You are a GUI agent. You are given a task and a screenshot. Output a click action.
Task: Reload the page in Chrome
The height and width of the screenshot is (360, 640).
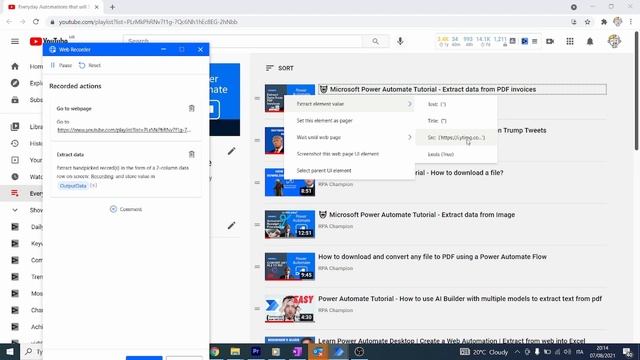(36, 22)
